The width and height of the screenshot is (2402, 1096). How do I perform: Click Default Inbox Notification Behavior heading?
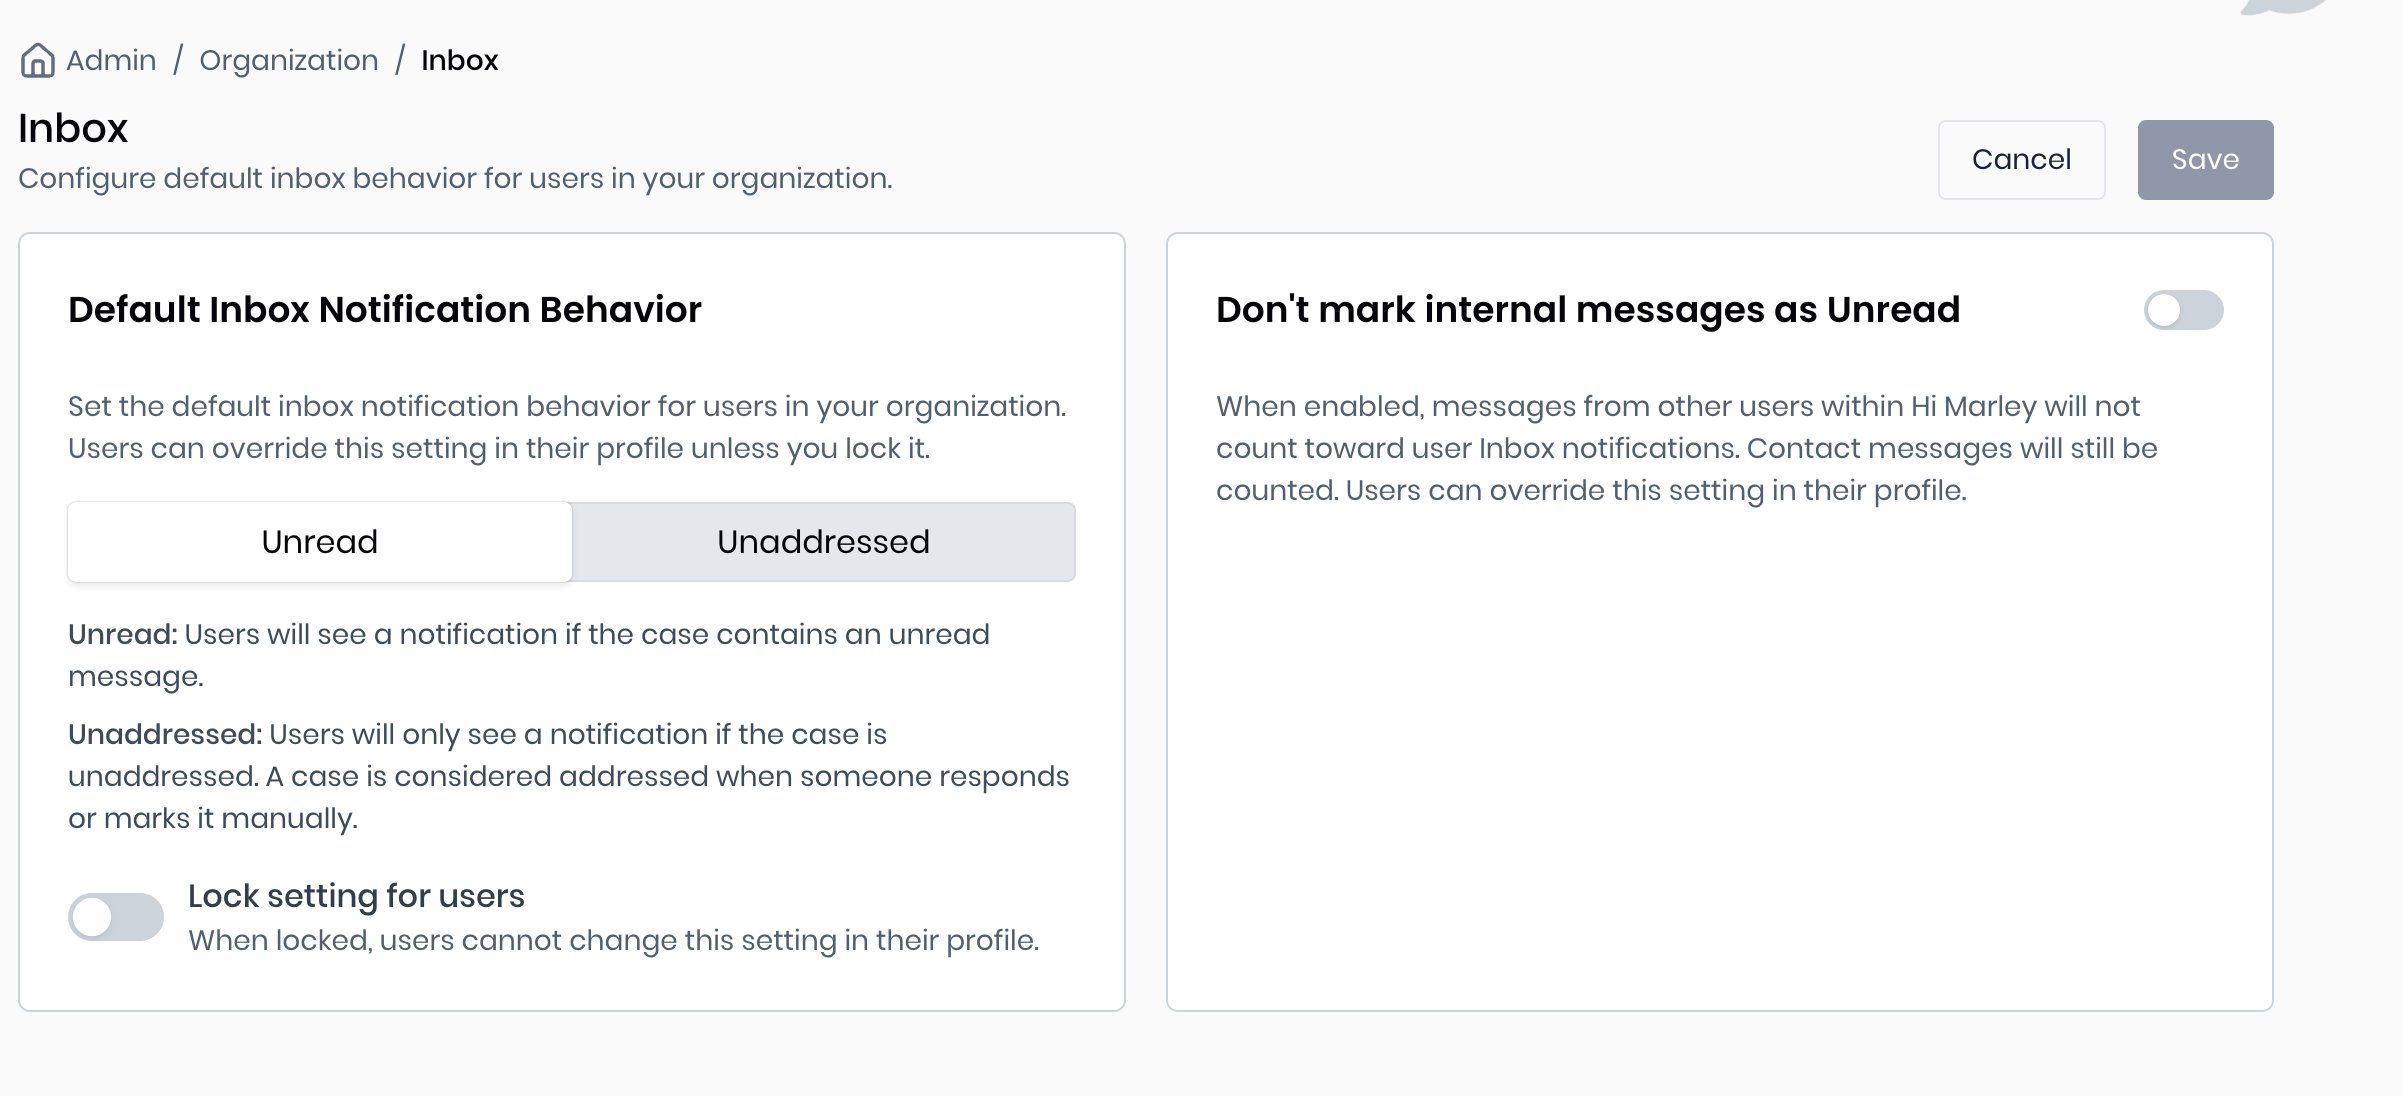(385, 310)
